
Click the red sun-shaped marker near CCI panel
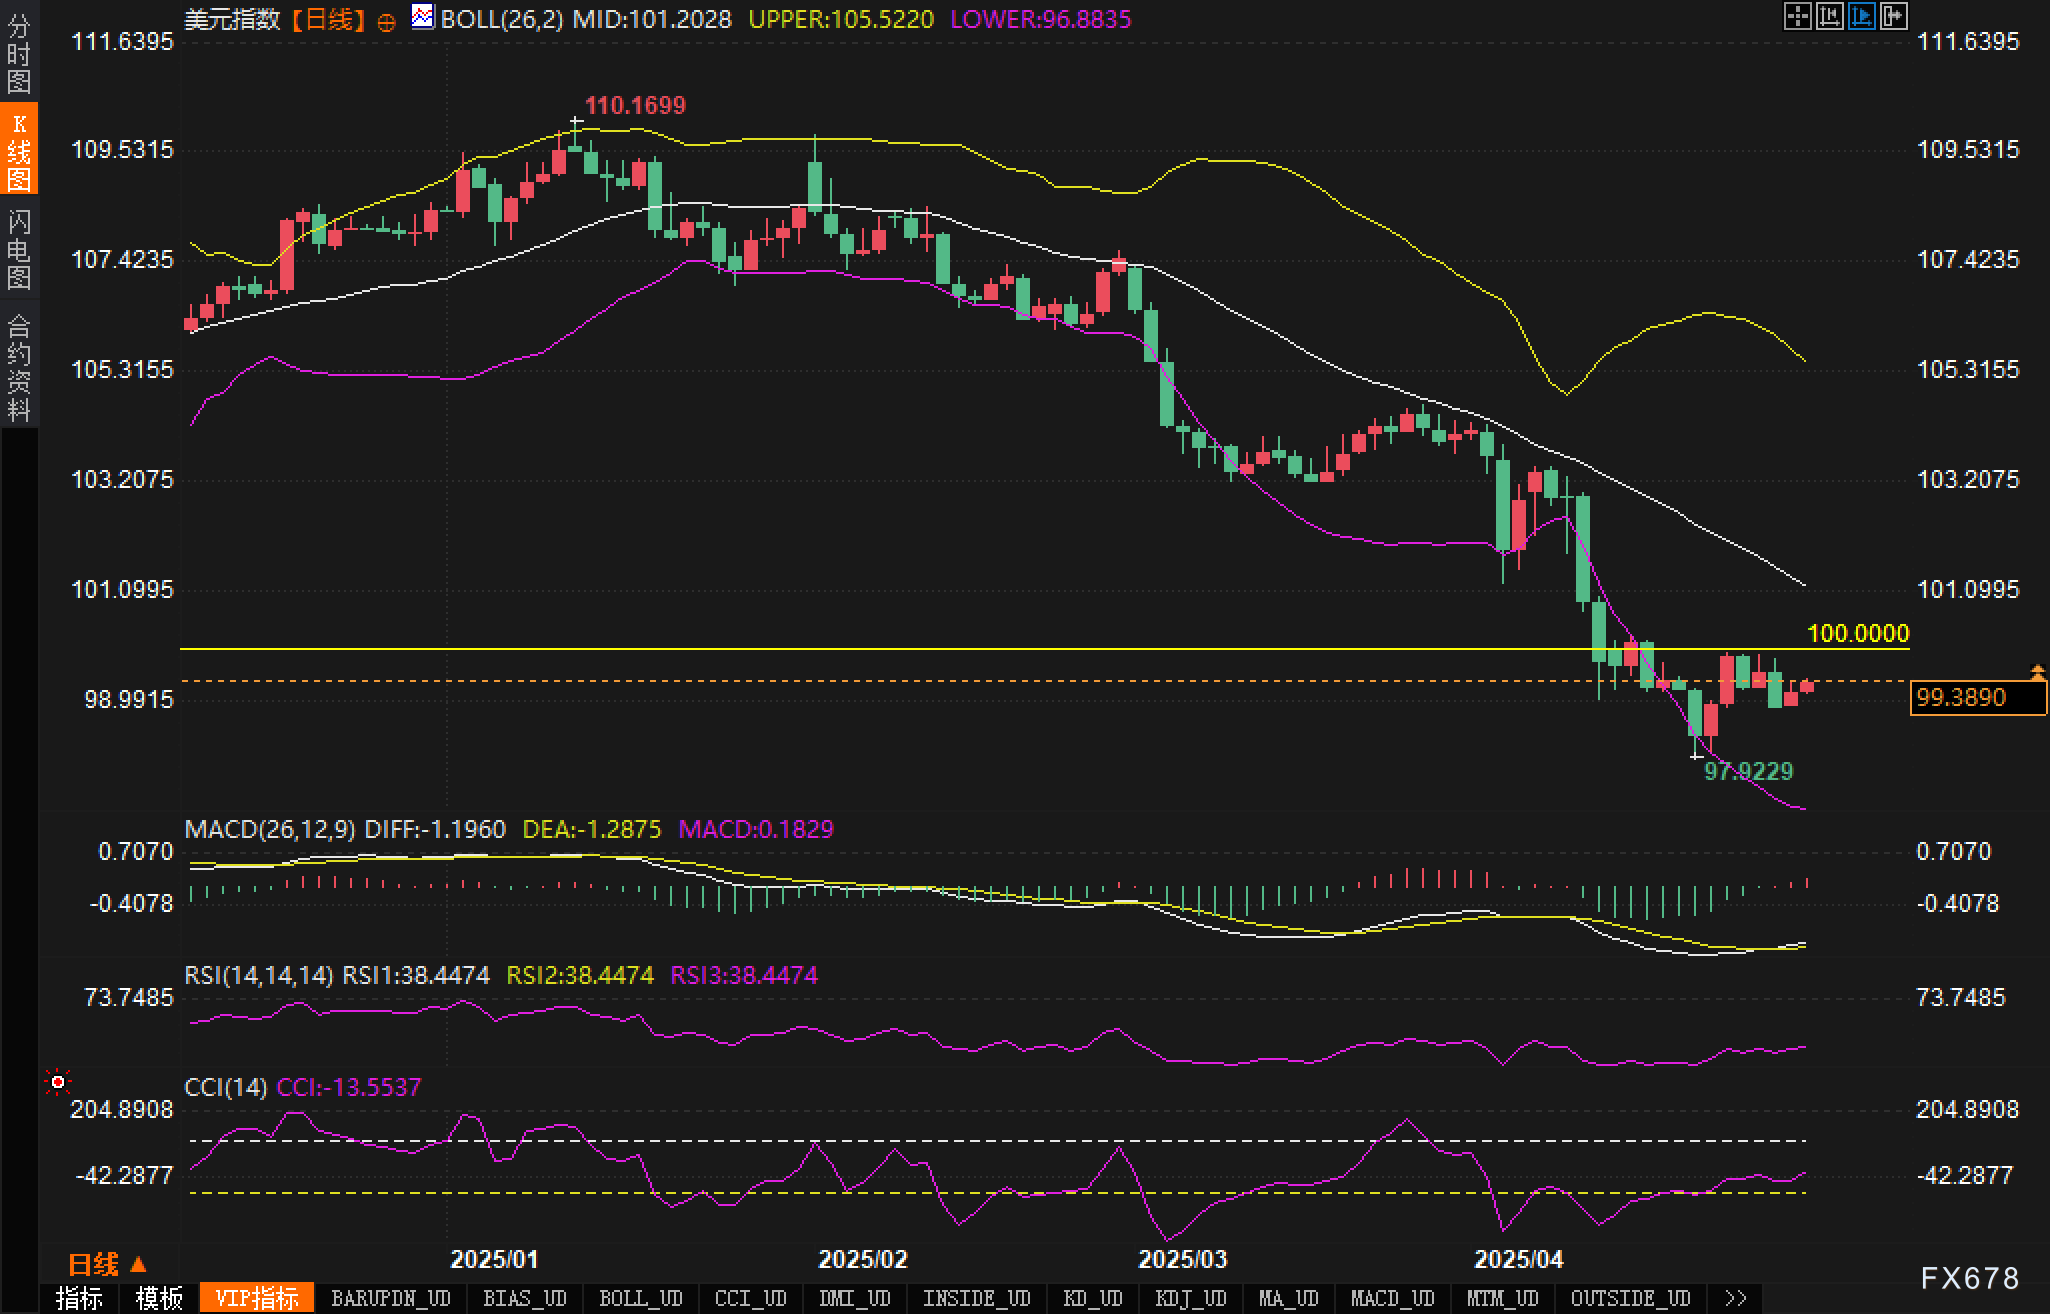(x=58, y=1082)
